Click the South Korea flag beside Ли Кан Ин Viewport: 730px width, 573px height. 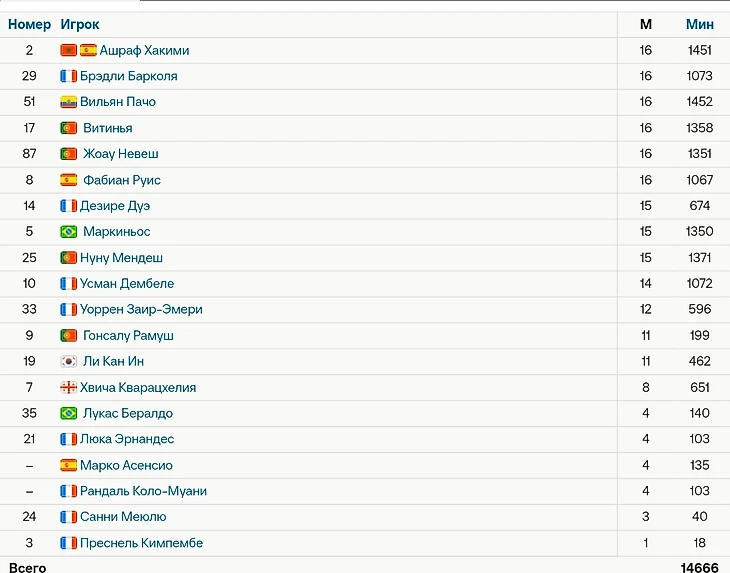(68, 361)
